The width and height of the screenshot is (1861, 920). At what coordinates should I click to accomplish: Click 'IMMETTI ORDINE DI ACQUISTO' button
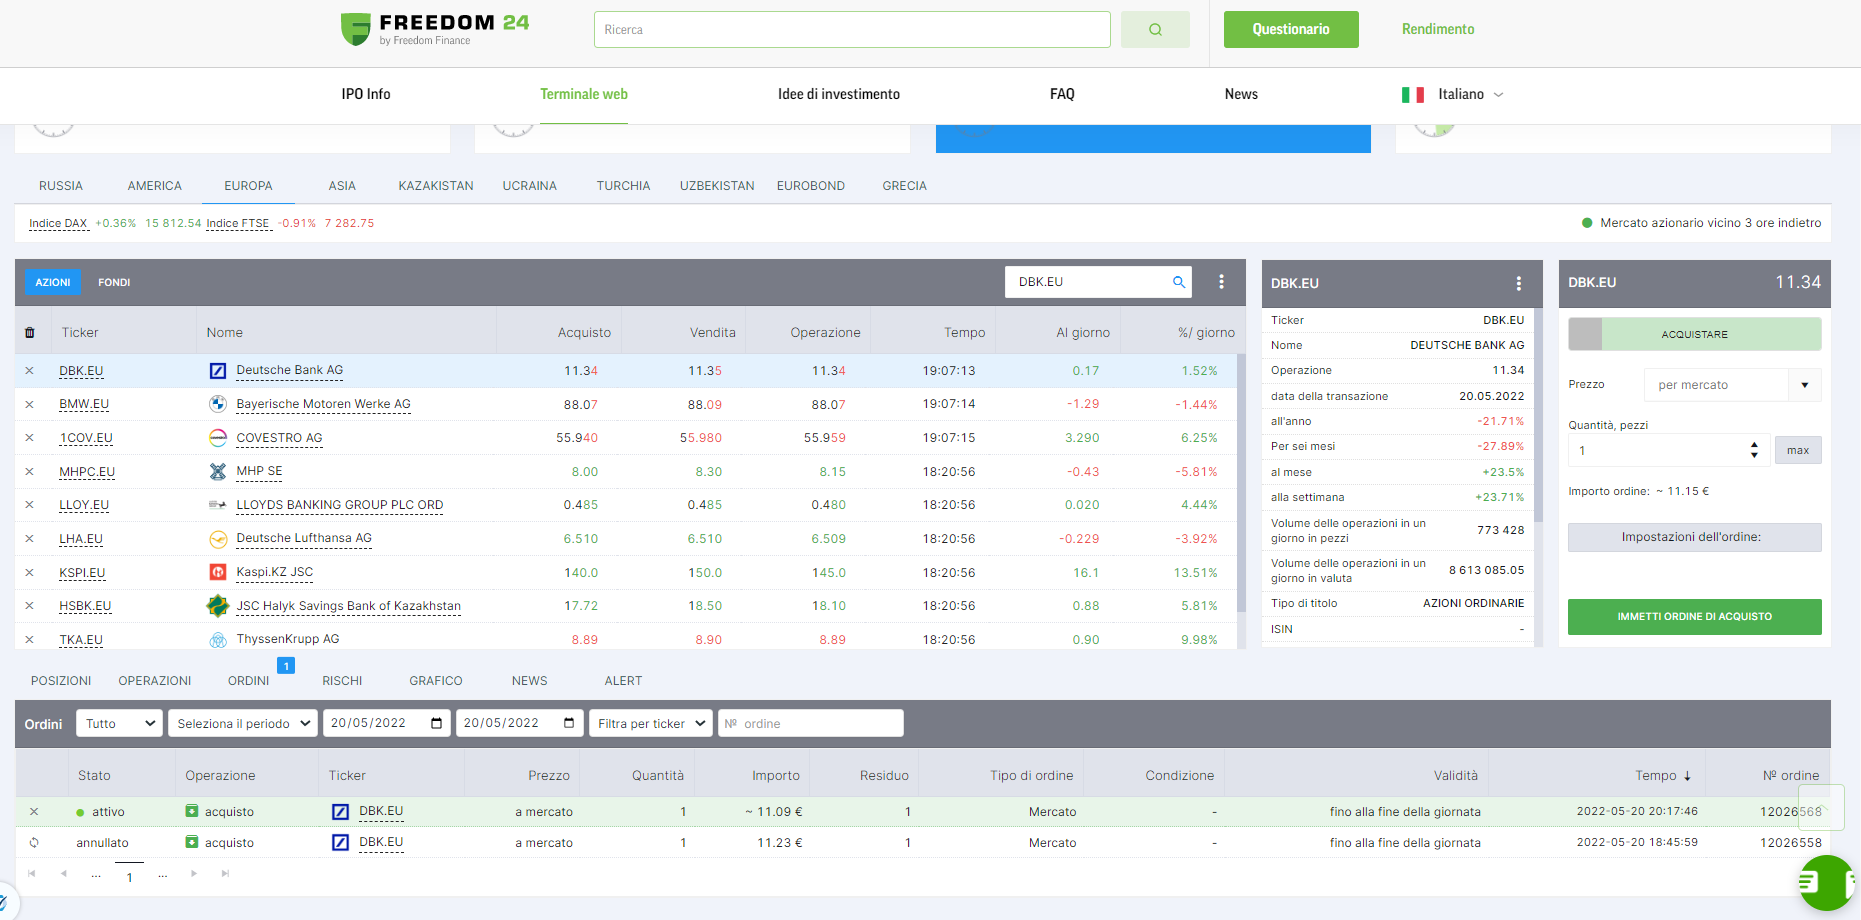[1694, 617]
